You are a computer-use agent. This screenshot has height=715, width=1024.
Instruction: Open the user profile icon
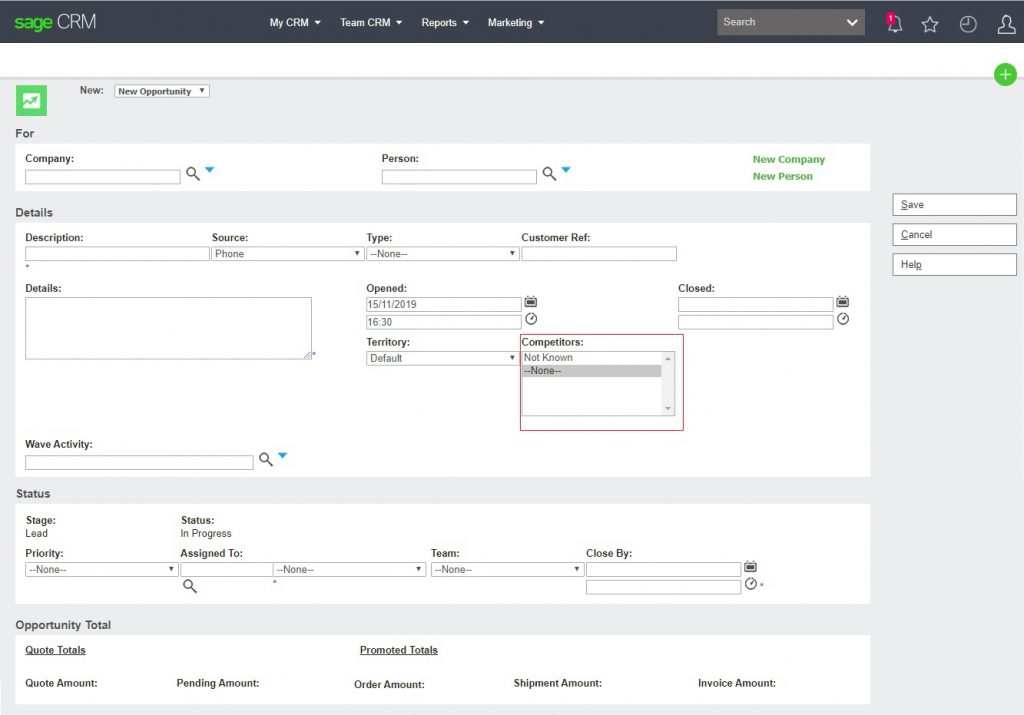(x=1006, y=25)
